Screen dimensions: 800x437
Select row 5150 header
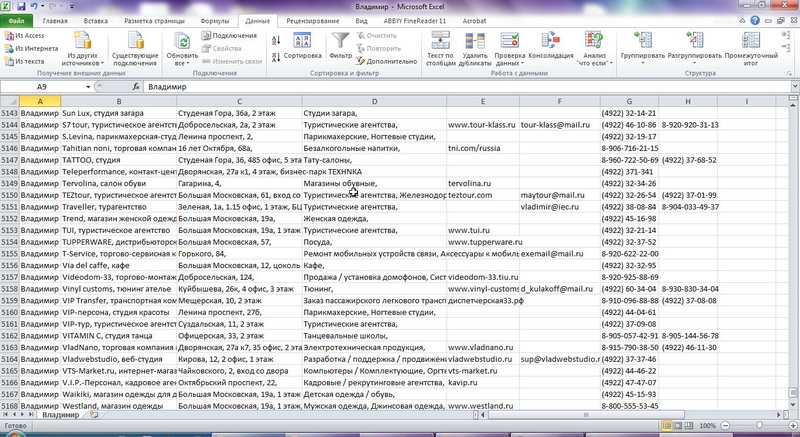[10, 195]
